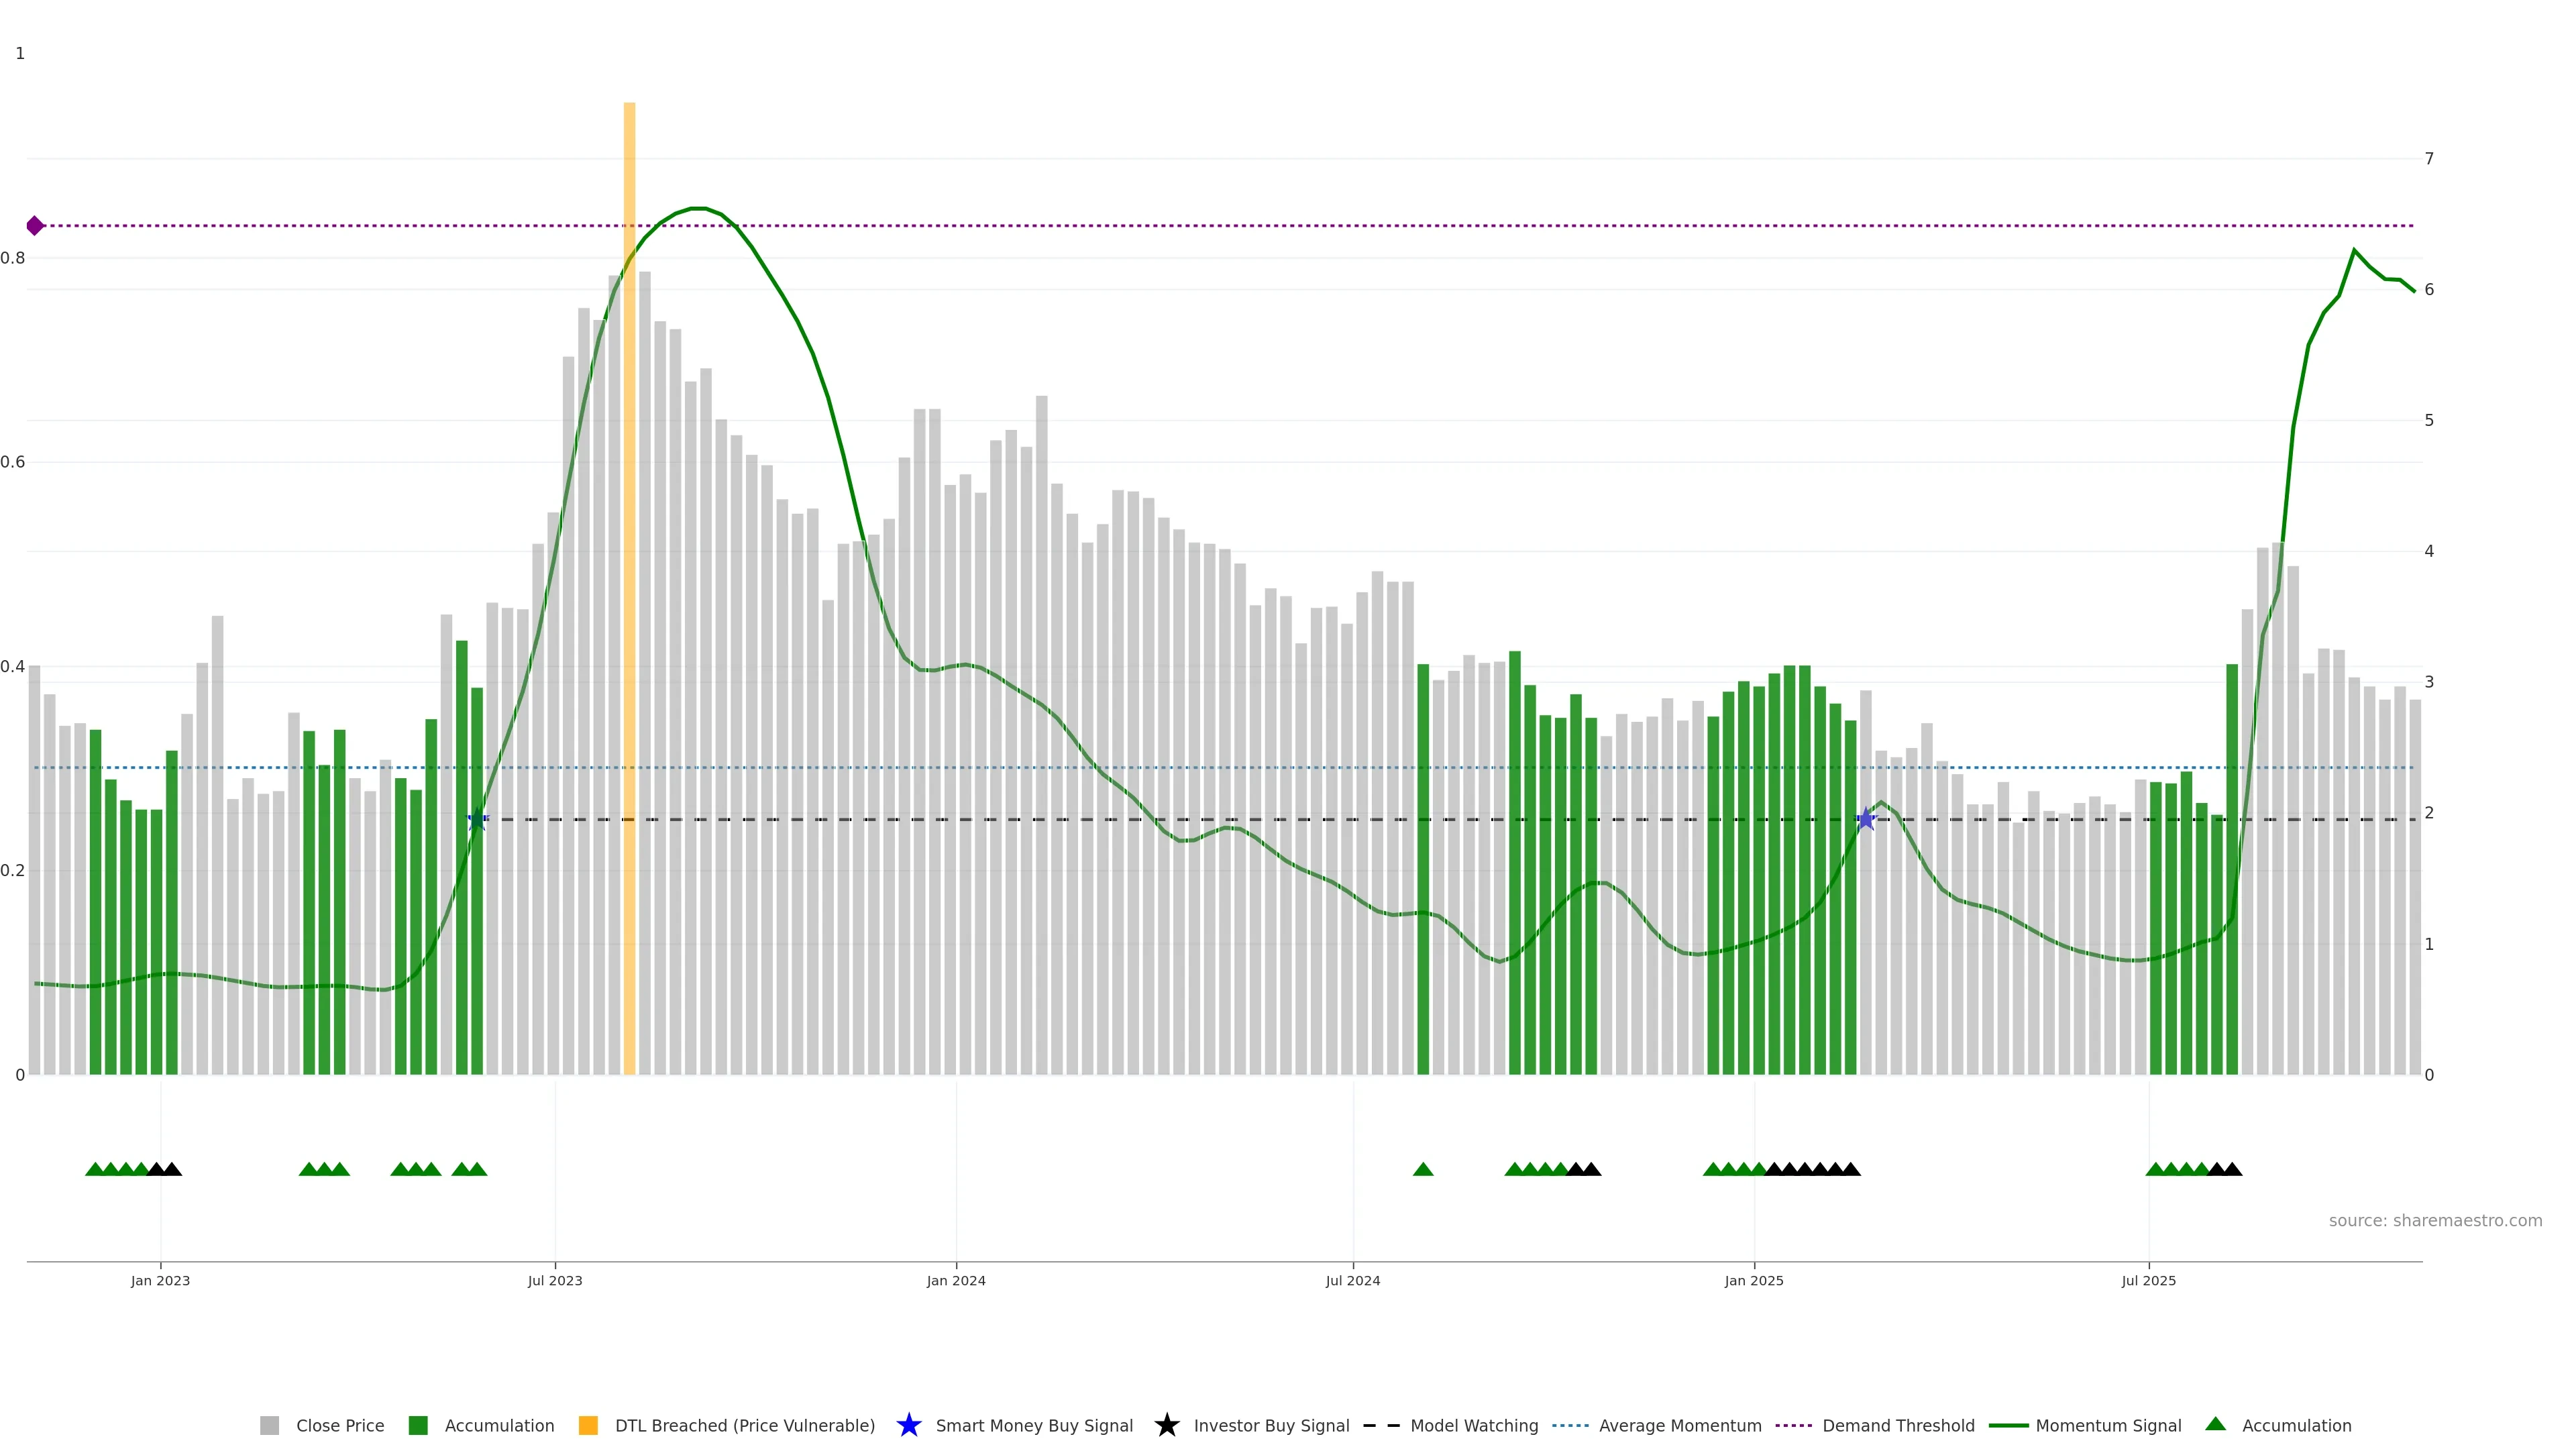Click the source sharemaestro.com text
The width and height of the screenshot is (2576, 1449).
pos(2435,1220)
